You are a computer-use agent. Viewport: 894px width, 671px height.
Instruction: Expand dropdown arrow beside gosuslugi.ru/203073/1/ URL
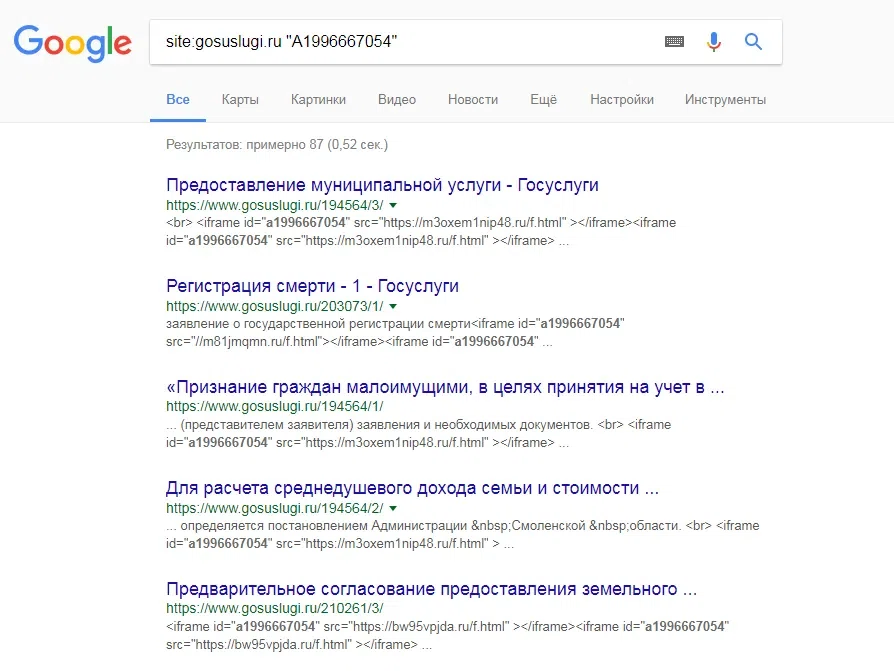pos(393,306)
